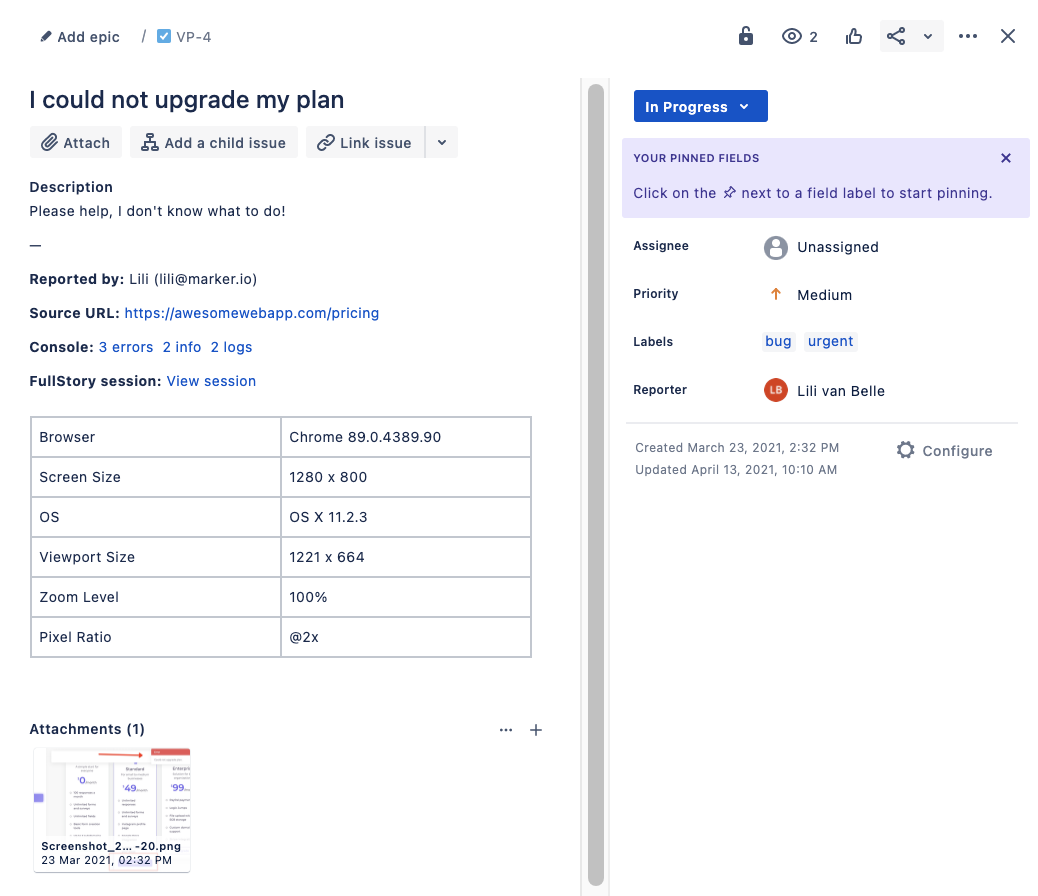The image size is (1038, 896).
Task: Open the attachments ellipsis menu
Action: click(506, 730)
